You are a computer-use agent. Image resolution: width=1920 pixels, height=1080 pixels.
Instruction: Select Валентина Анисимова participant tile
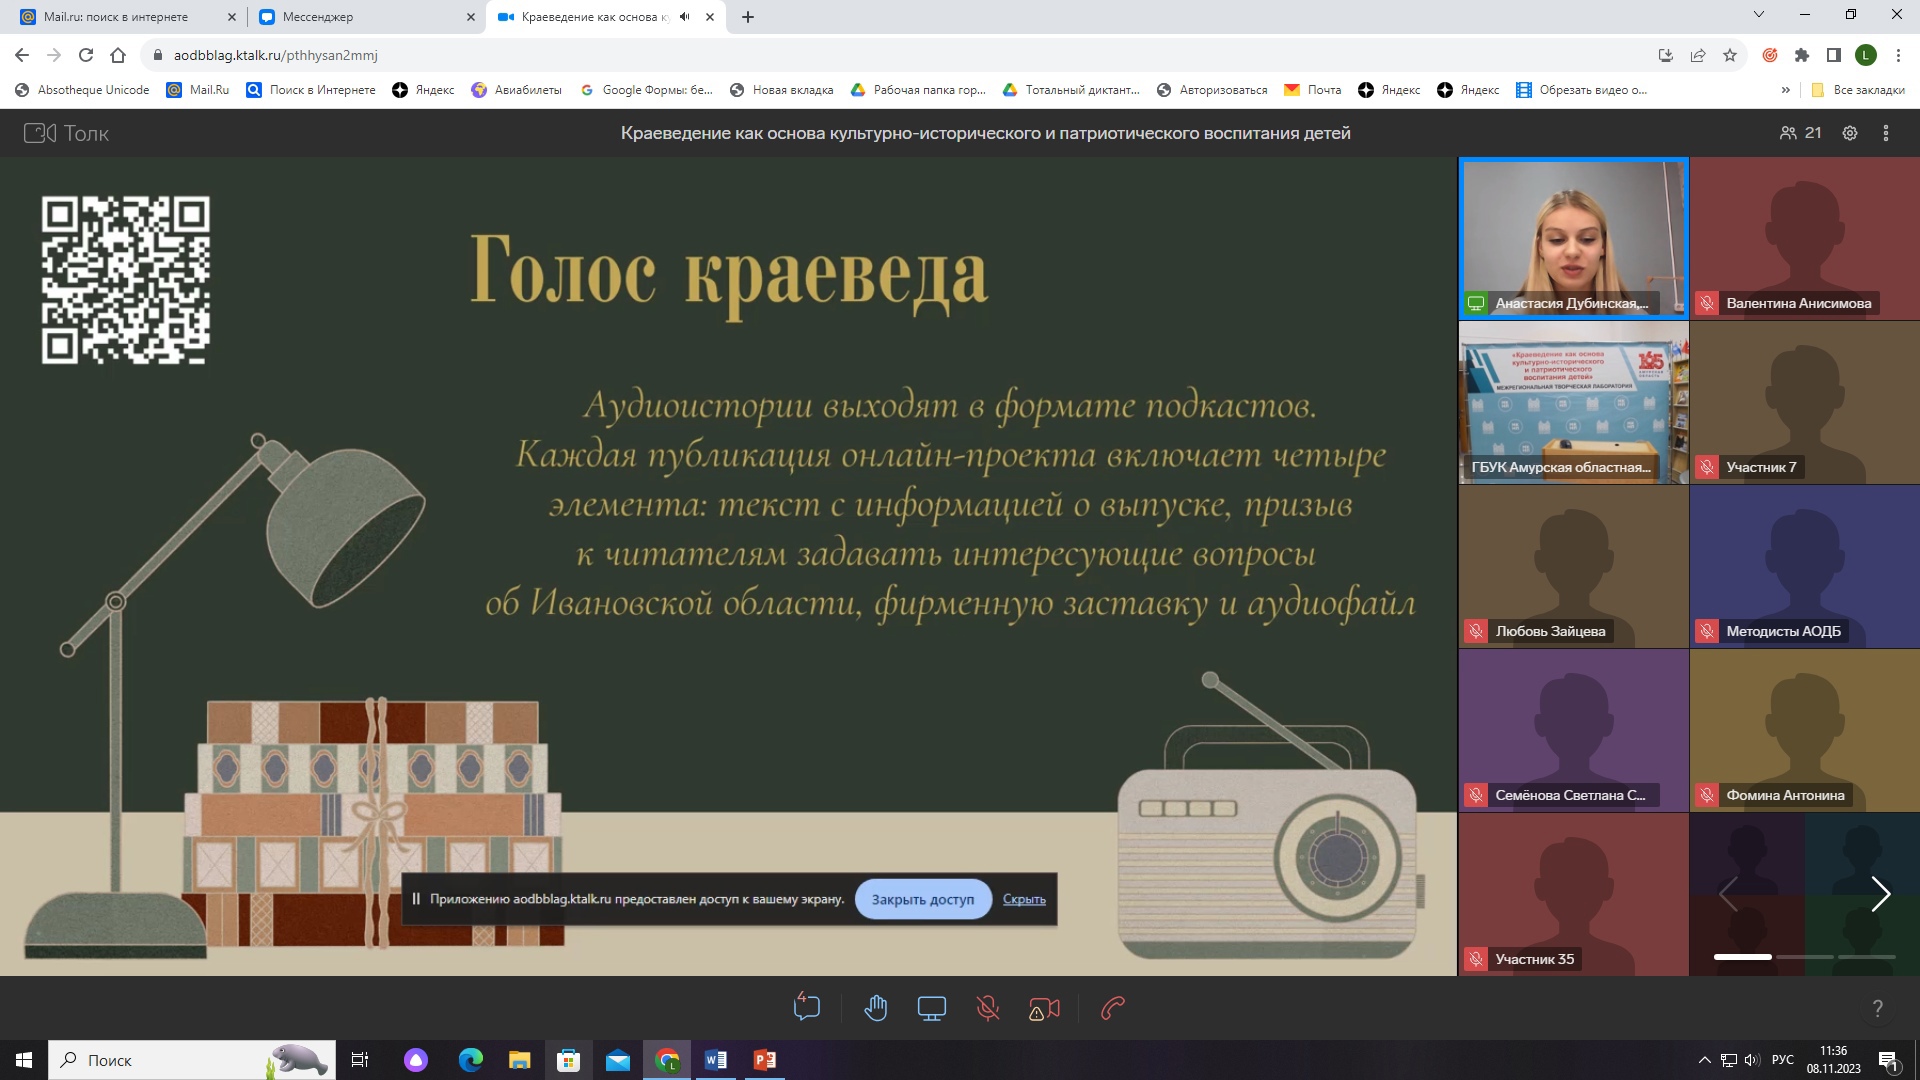pos(1805,238)
